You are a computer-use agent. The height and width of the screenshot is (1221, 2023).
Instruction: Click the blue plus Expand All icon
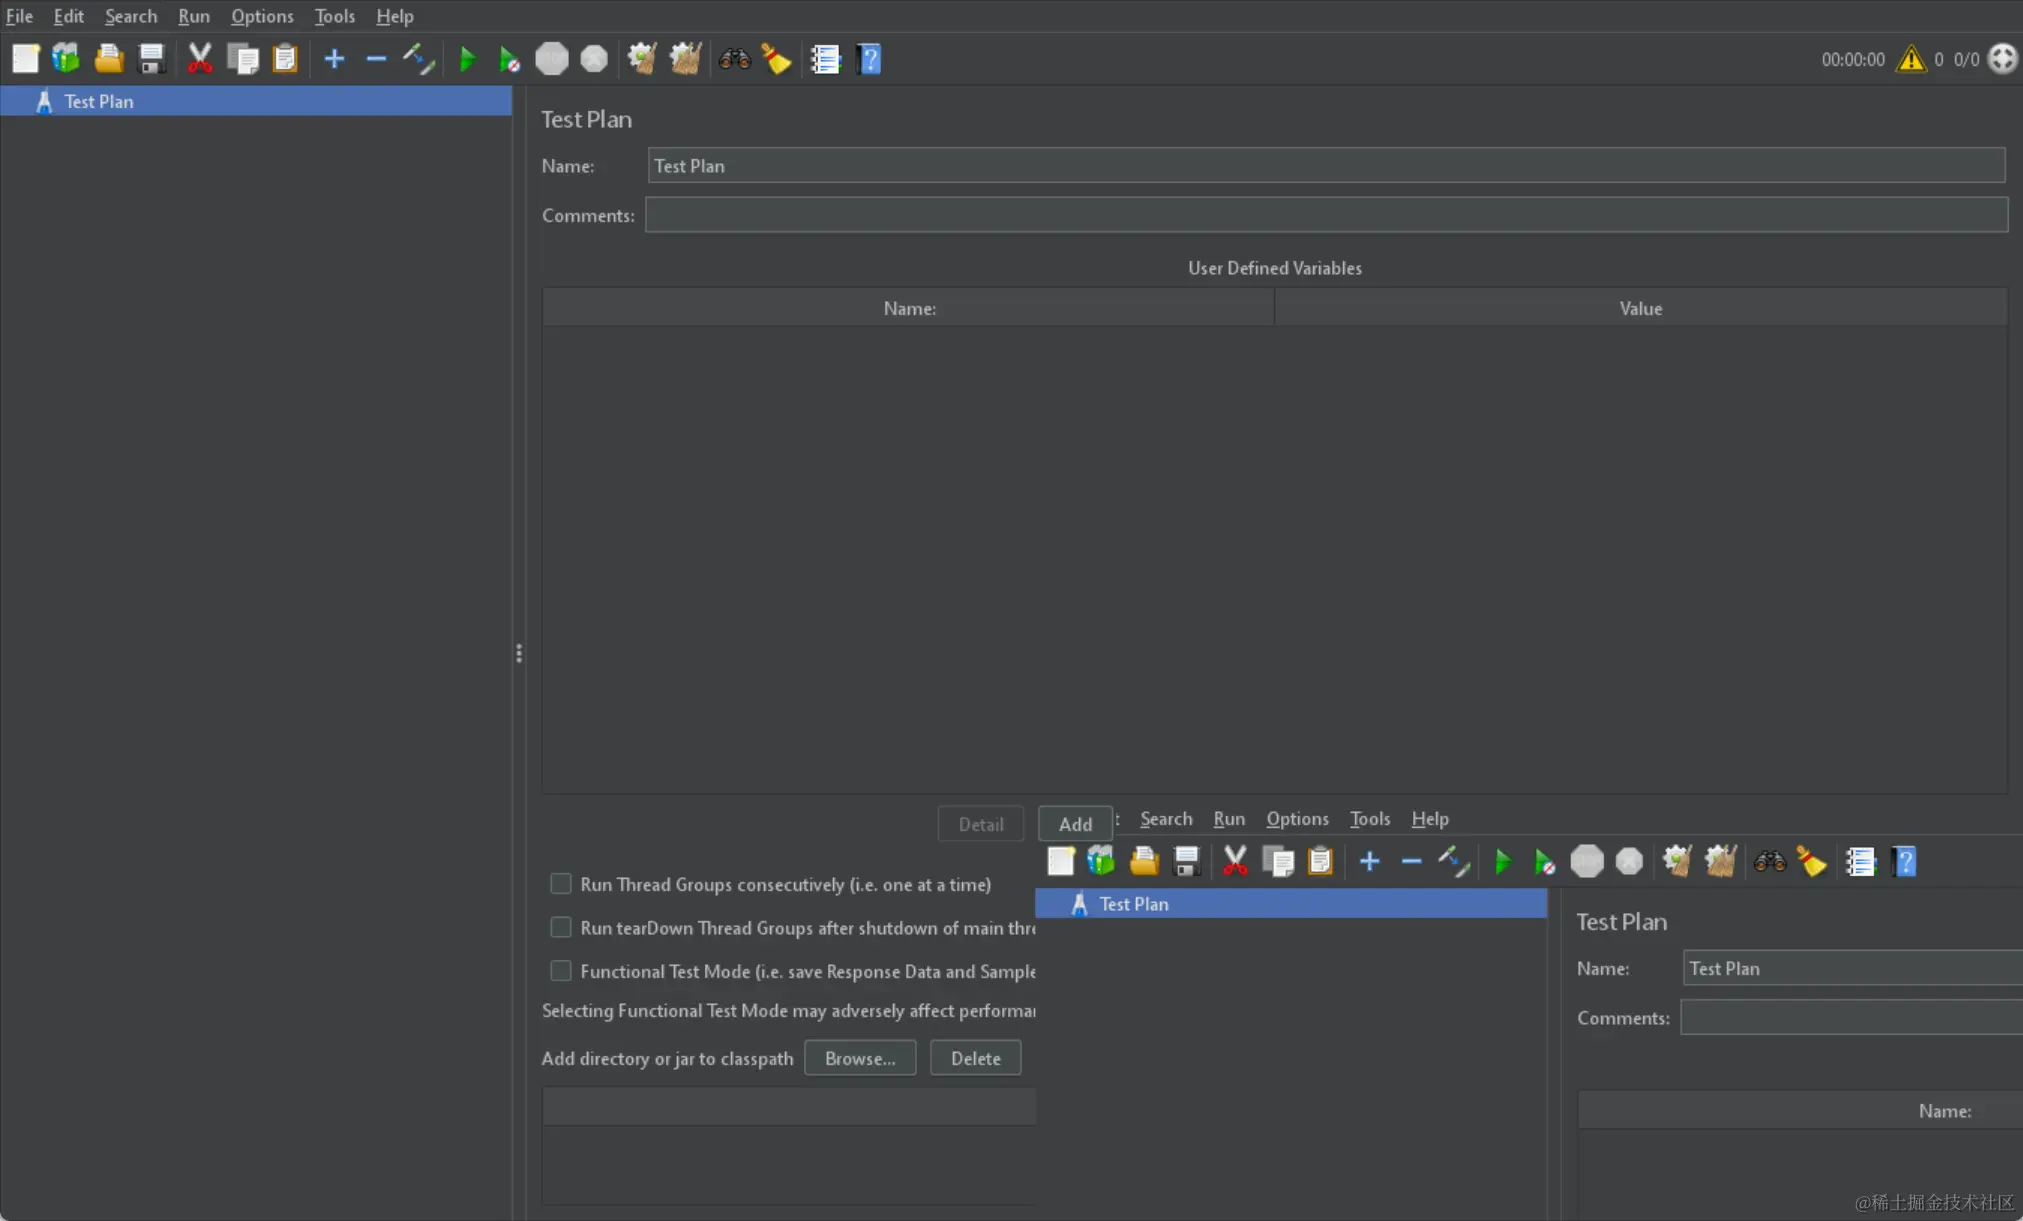click(334, 59)
